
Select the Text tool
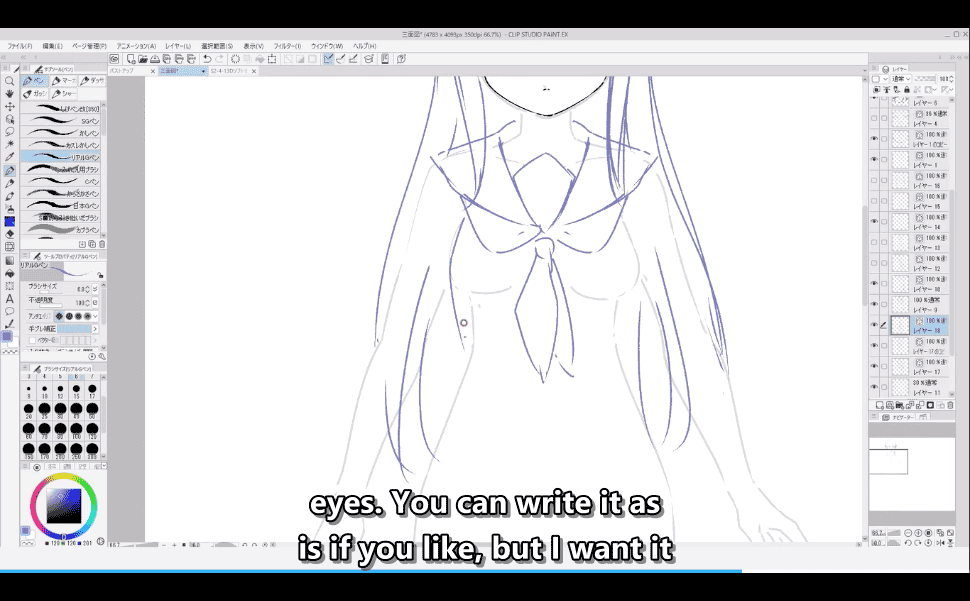point(9,298)
